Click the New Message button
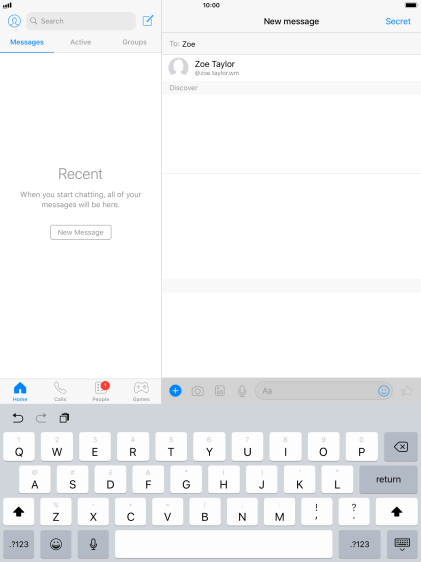 tap(81, 232)
